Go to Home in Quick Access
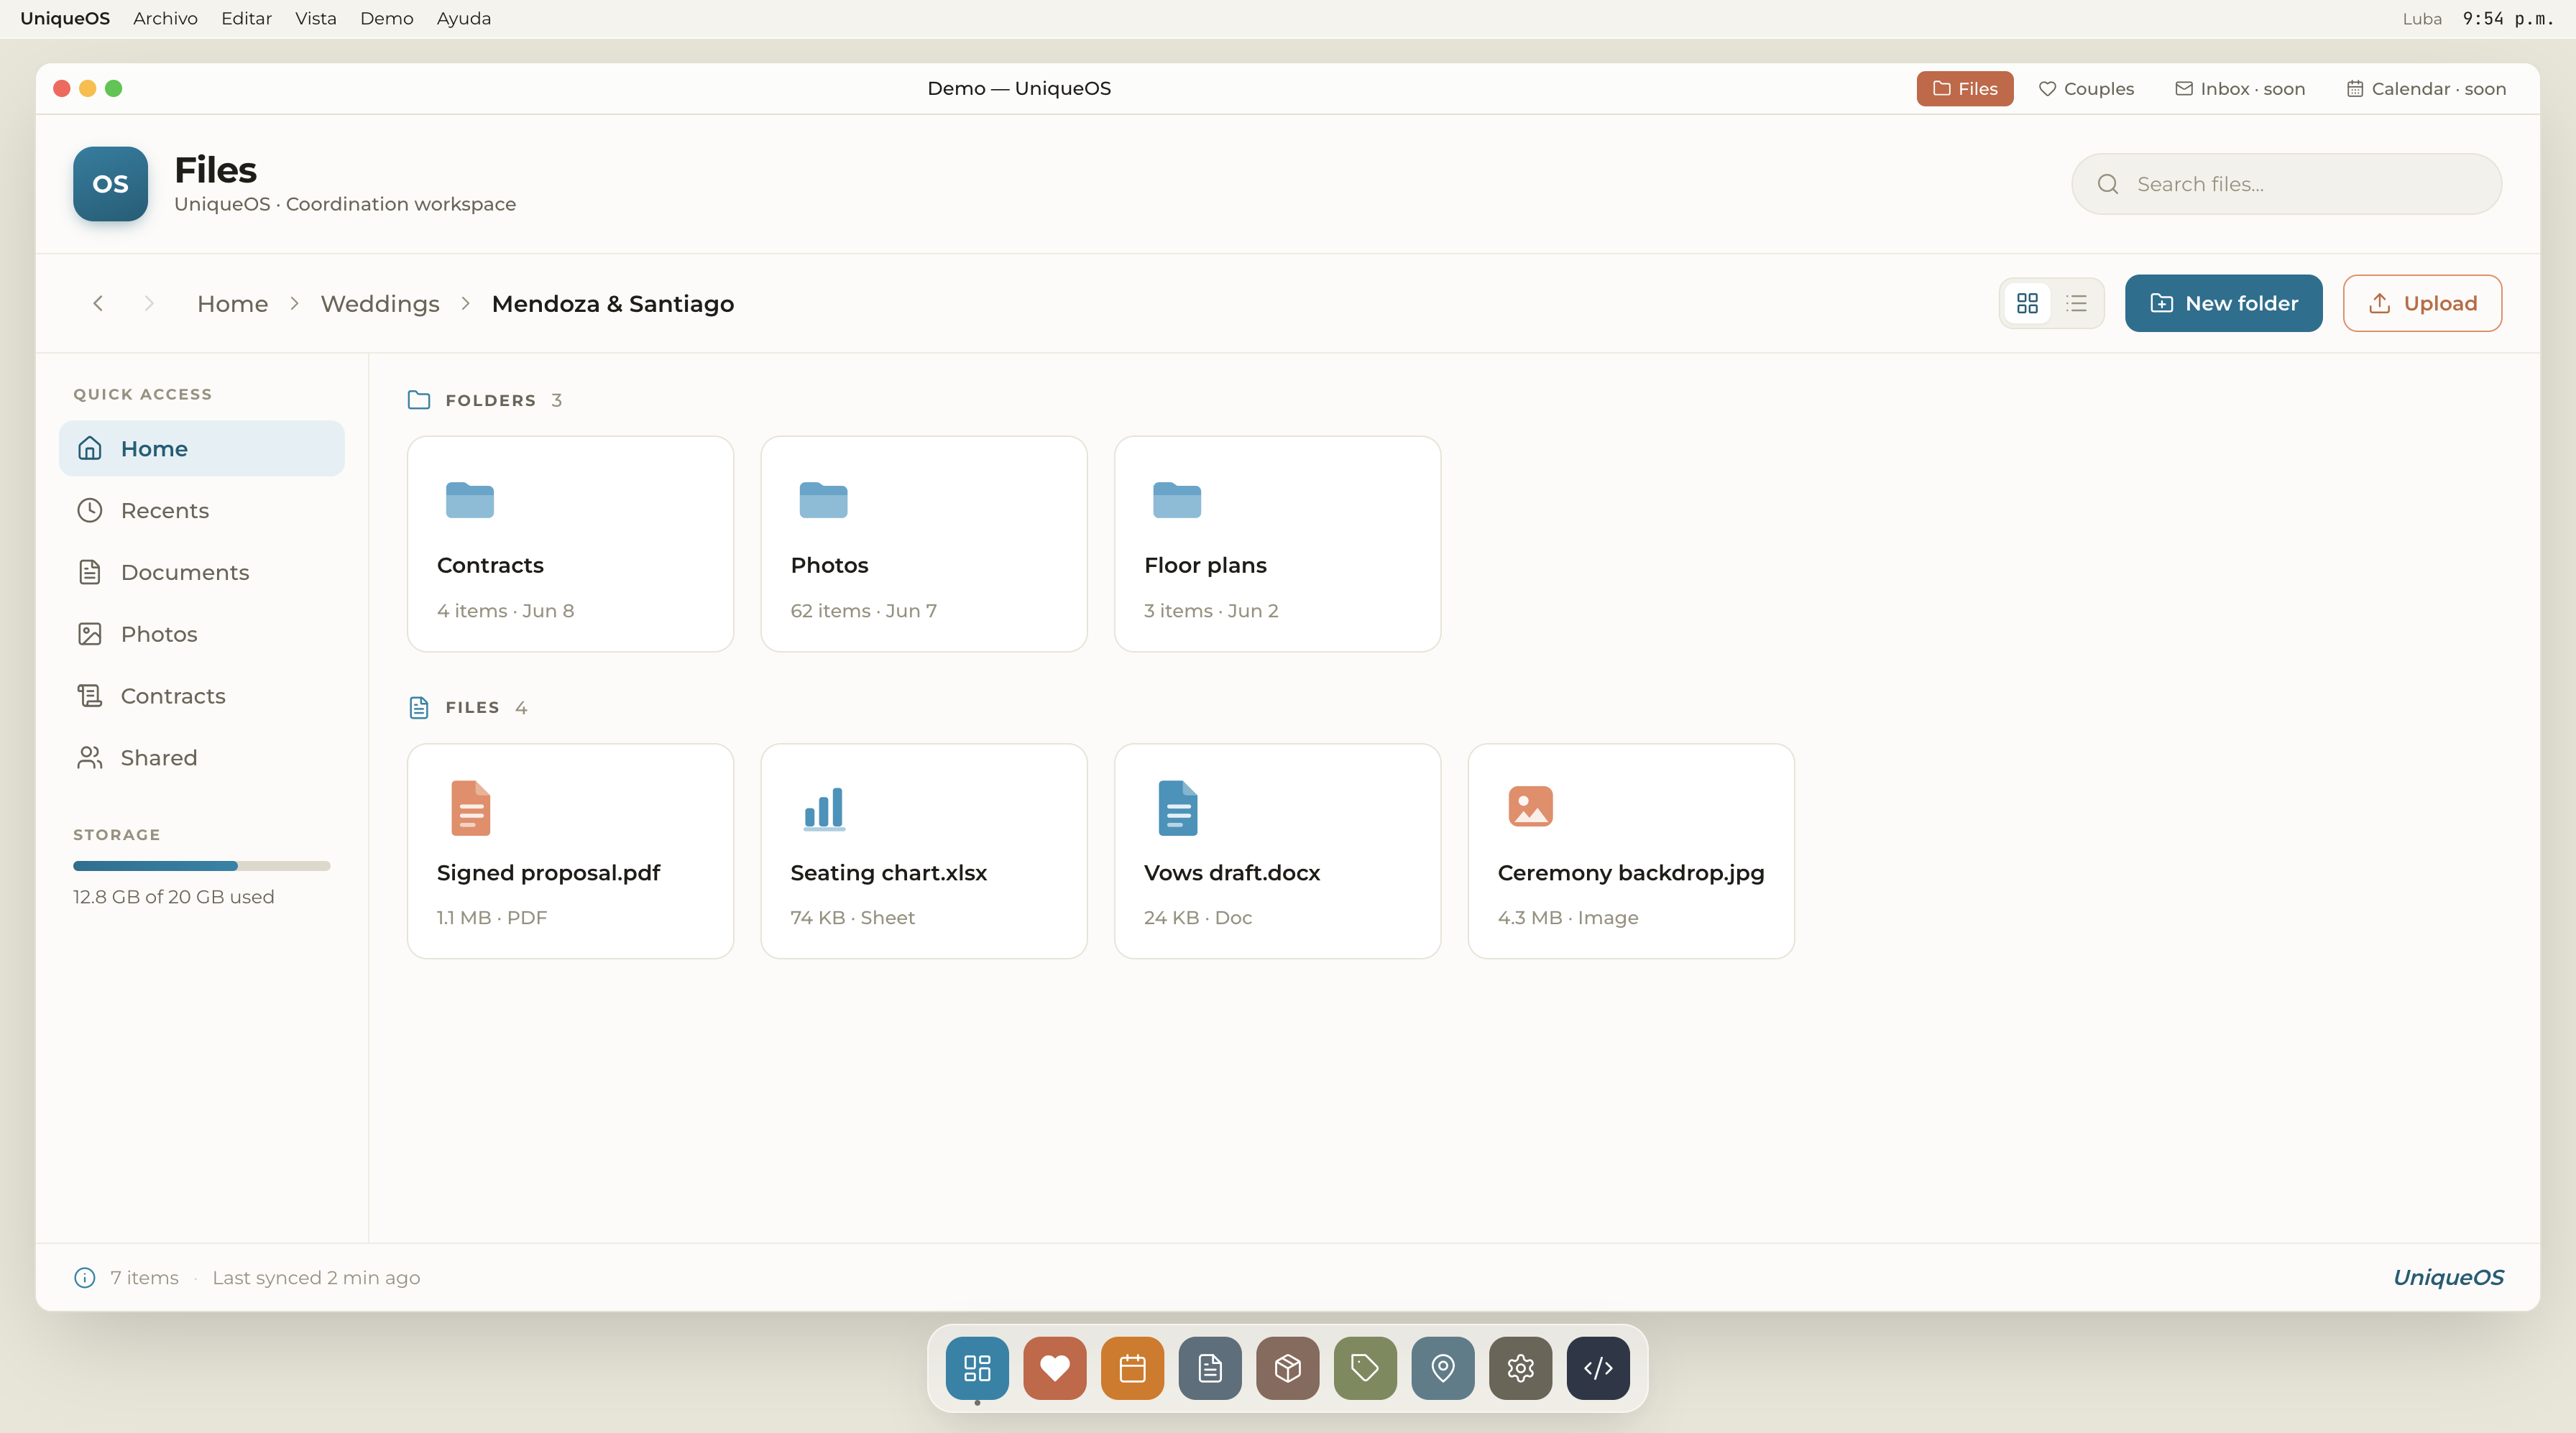2576x1433 pixels. tap(202, 448)
